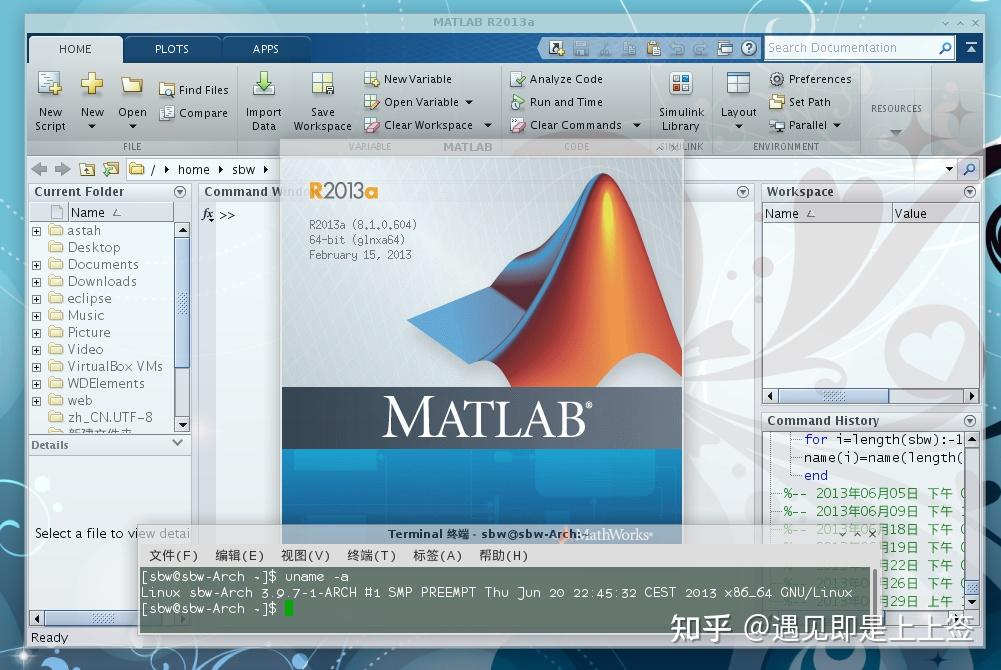Switch to the APPS tab
Viewport: 1001px width, 670px height.
[x=265, y=48]
